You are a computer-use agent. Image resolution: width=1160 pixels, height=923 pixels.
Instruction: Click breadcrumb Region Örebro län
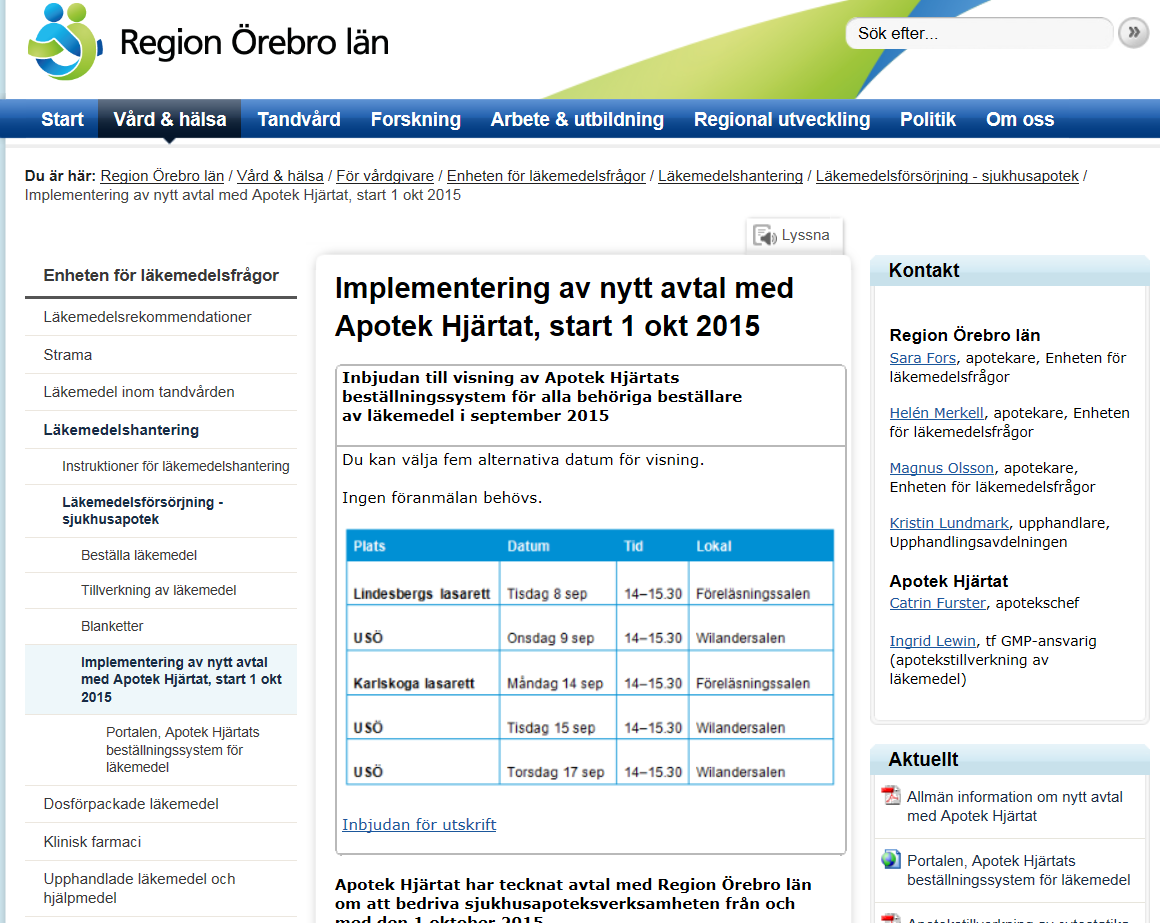[162, 176]
